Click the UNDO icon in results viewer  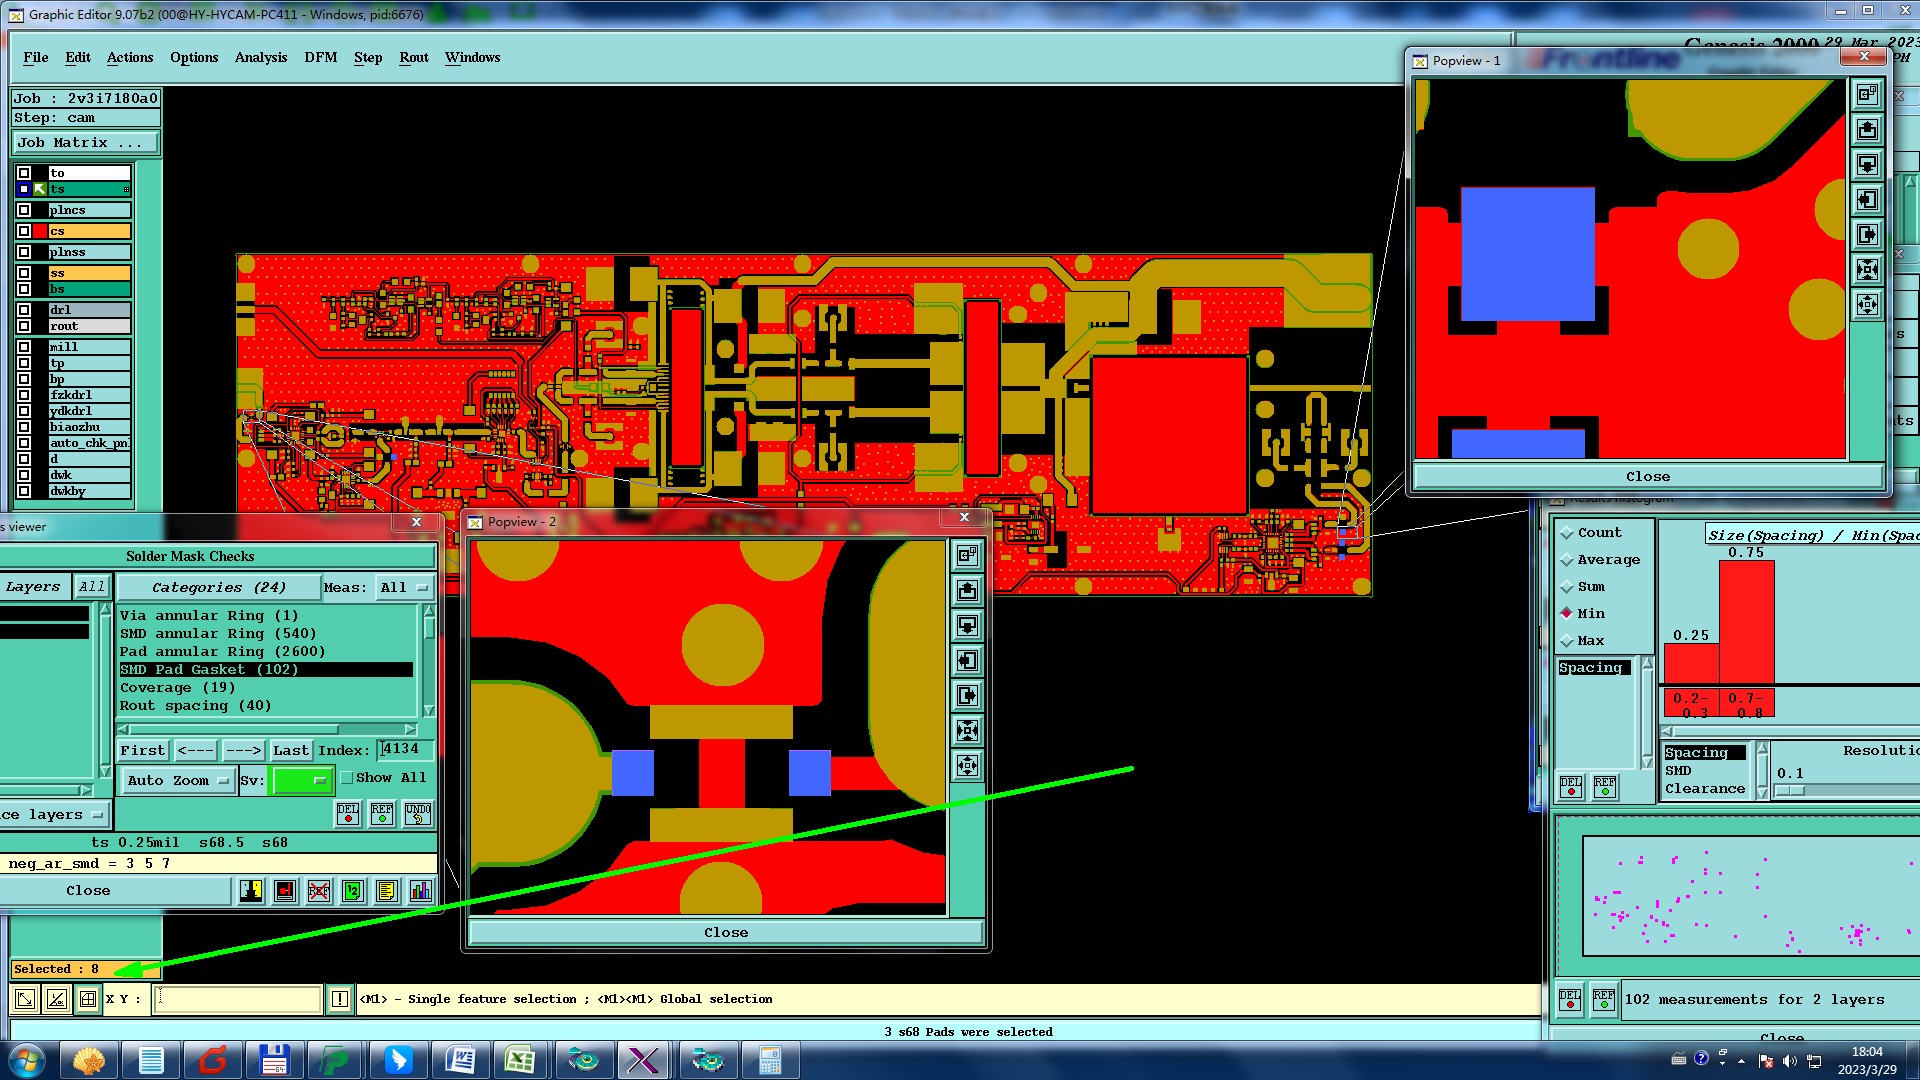coord(418,814)
